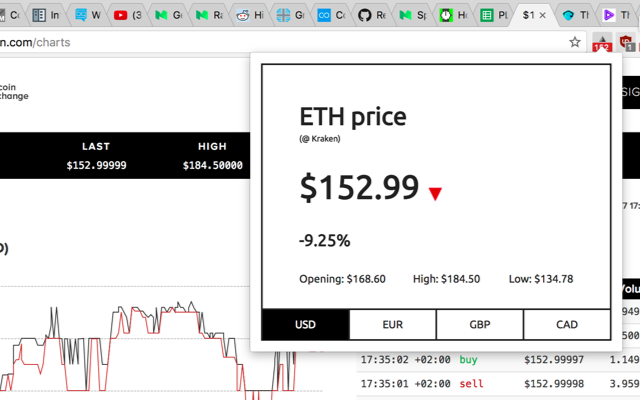Switch price currency to GBP
The width and height of the screenshot is (640, 400).
coord(479,324)
